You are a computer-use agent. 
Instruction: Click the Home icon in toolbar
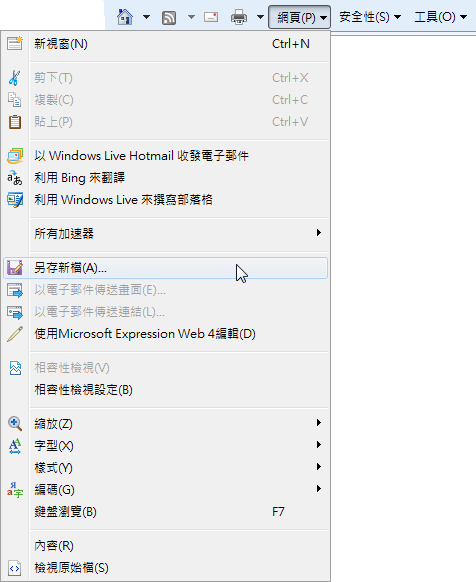[125, 17]
